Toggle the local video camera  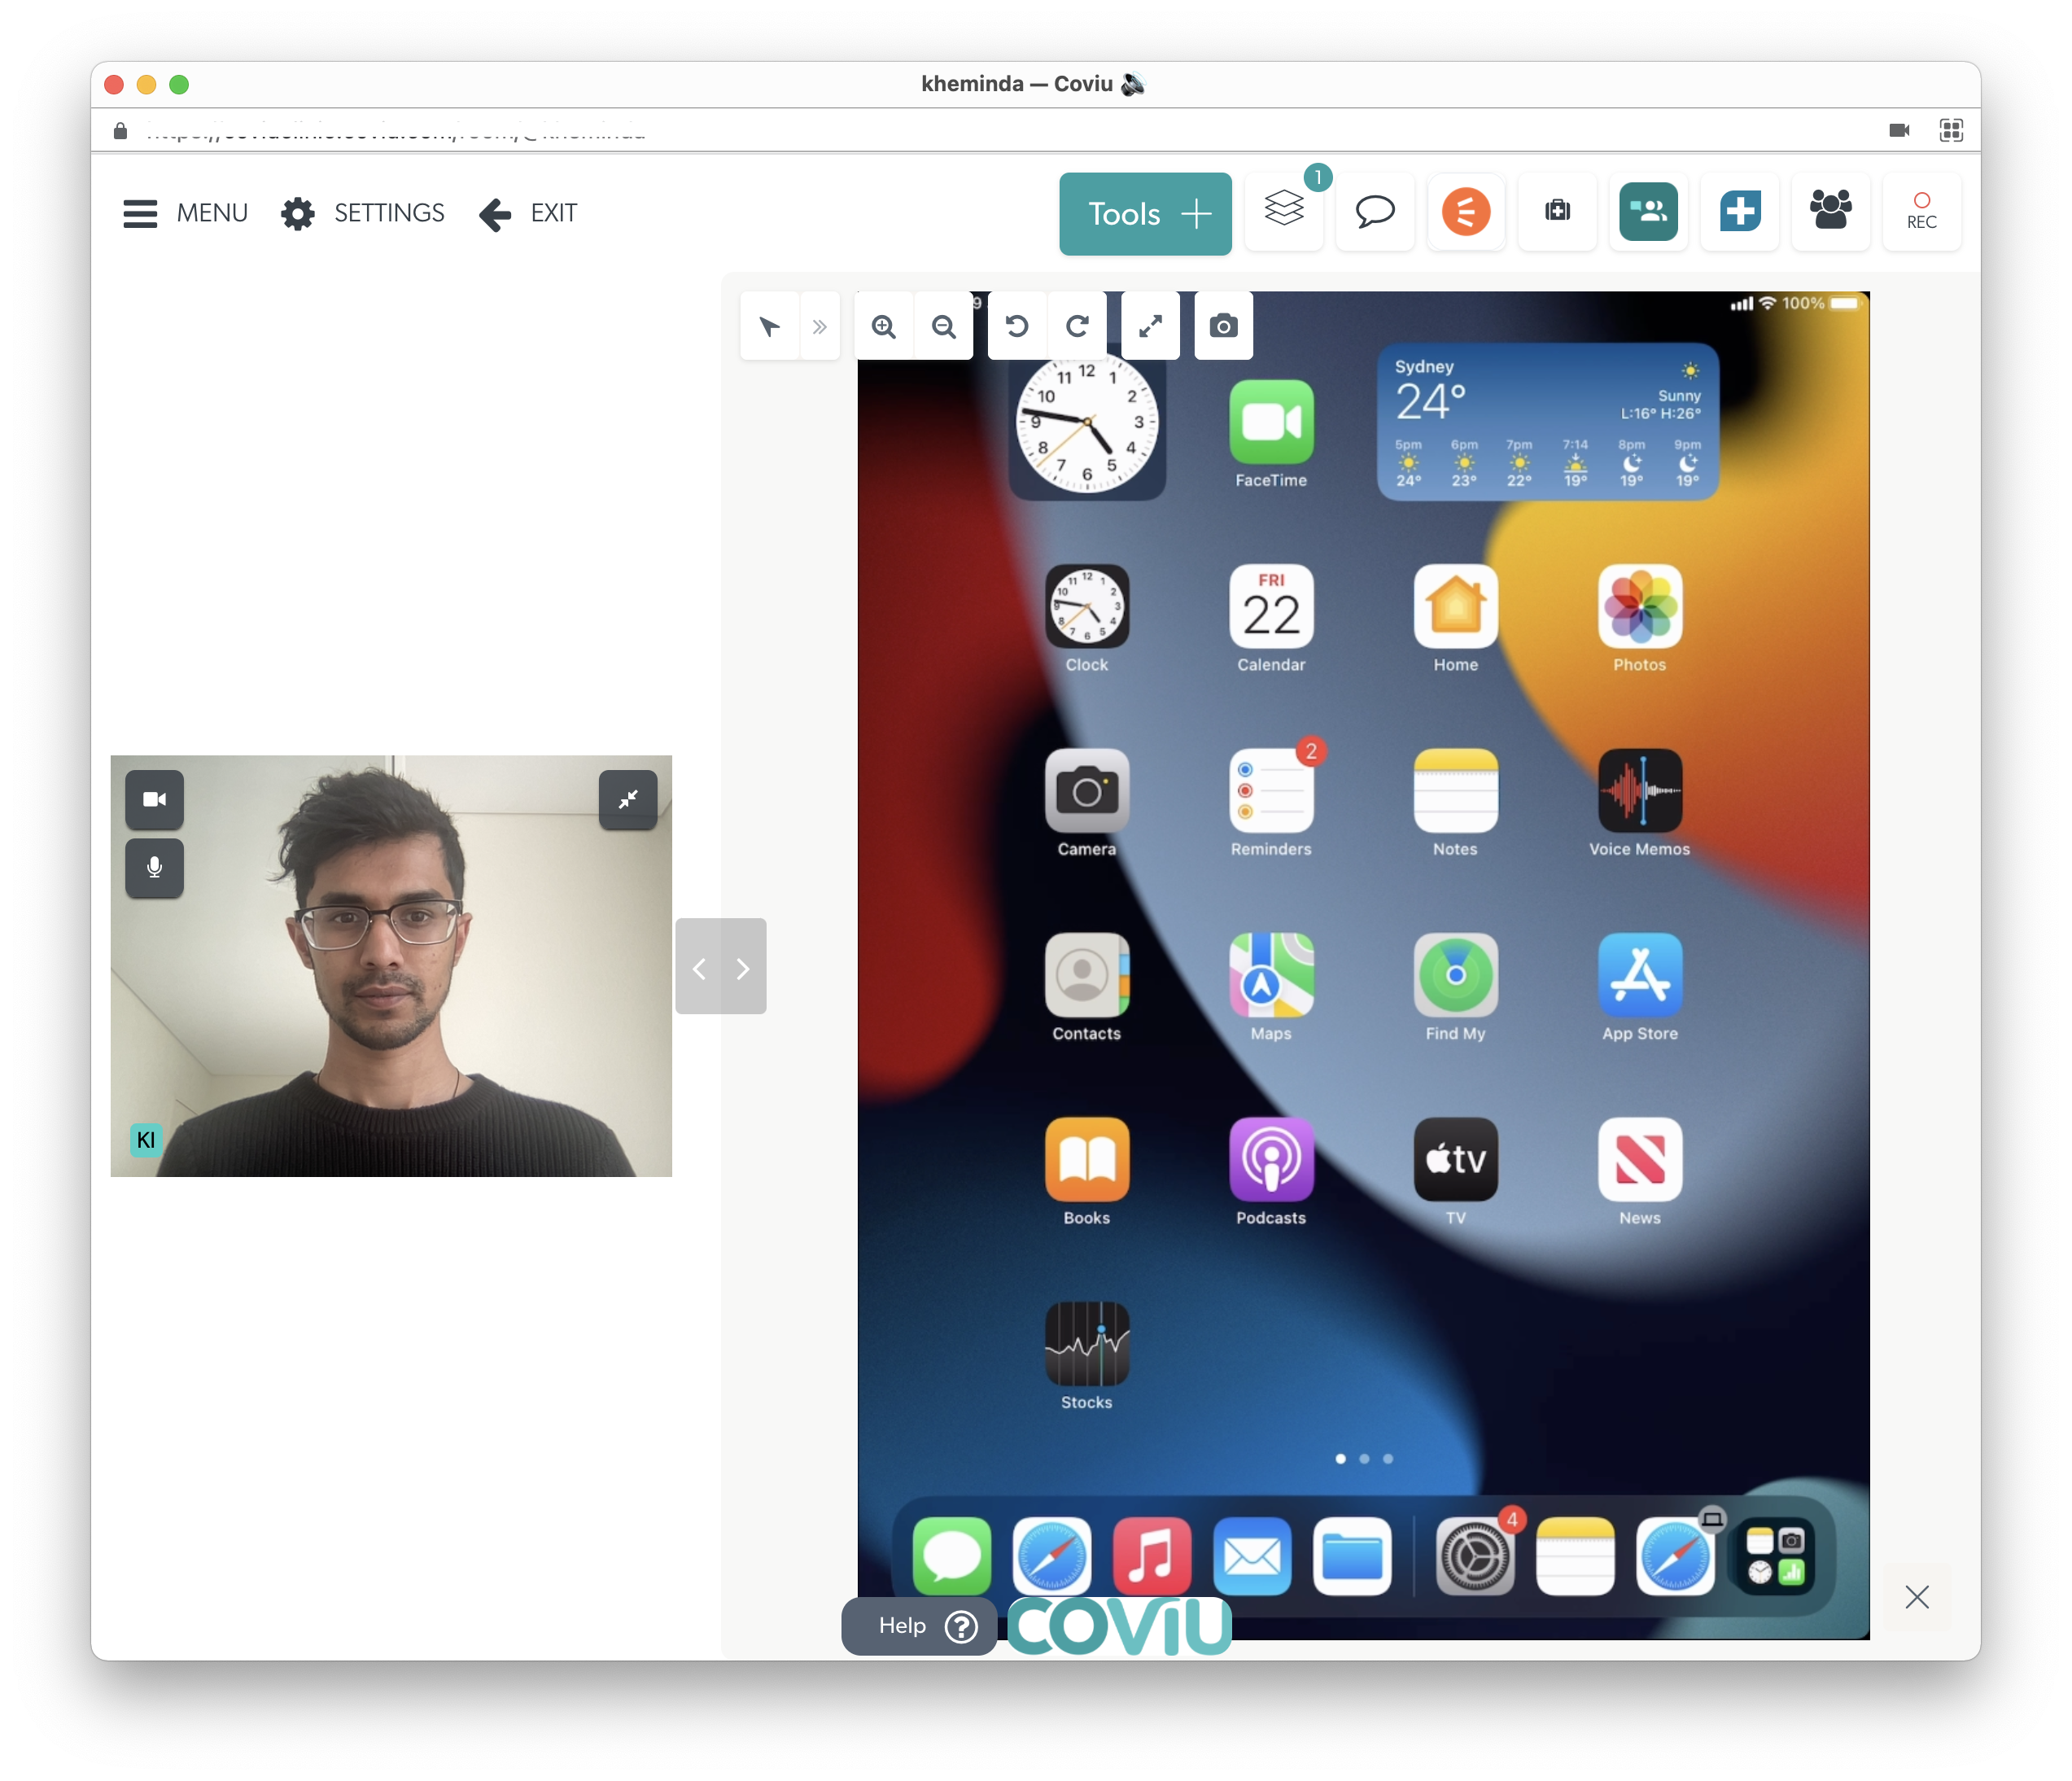tap(154, 799)
